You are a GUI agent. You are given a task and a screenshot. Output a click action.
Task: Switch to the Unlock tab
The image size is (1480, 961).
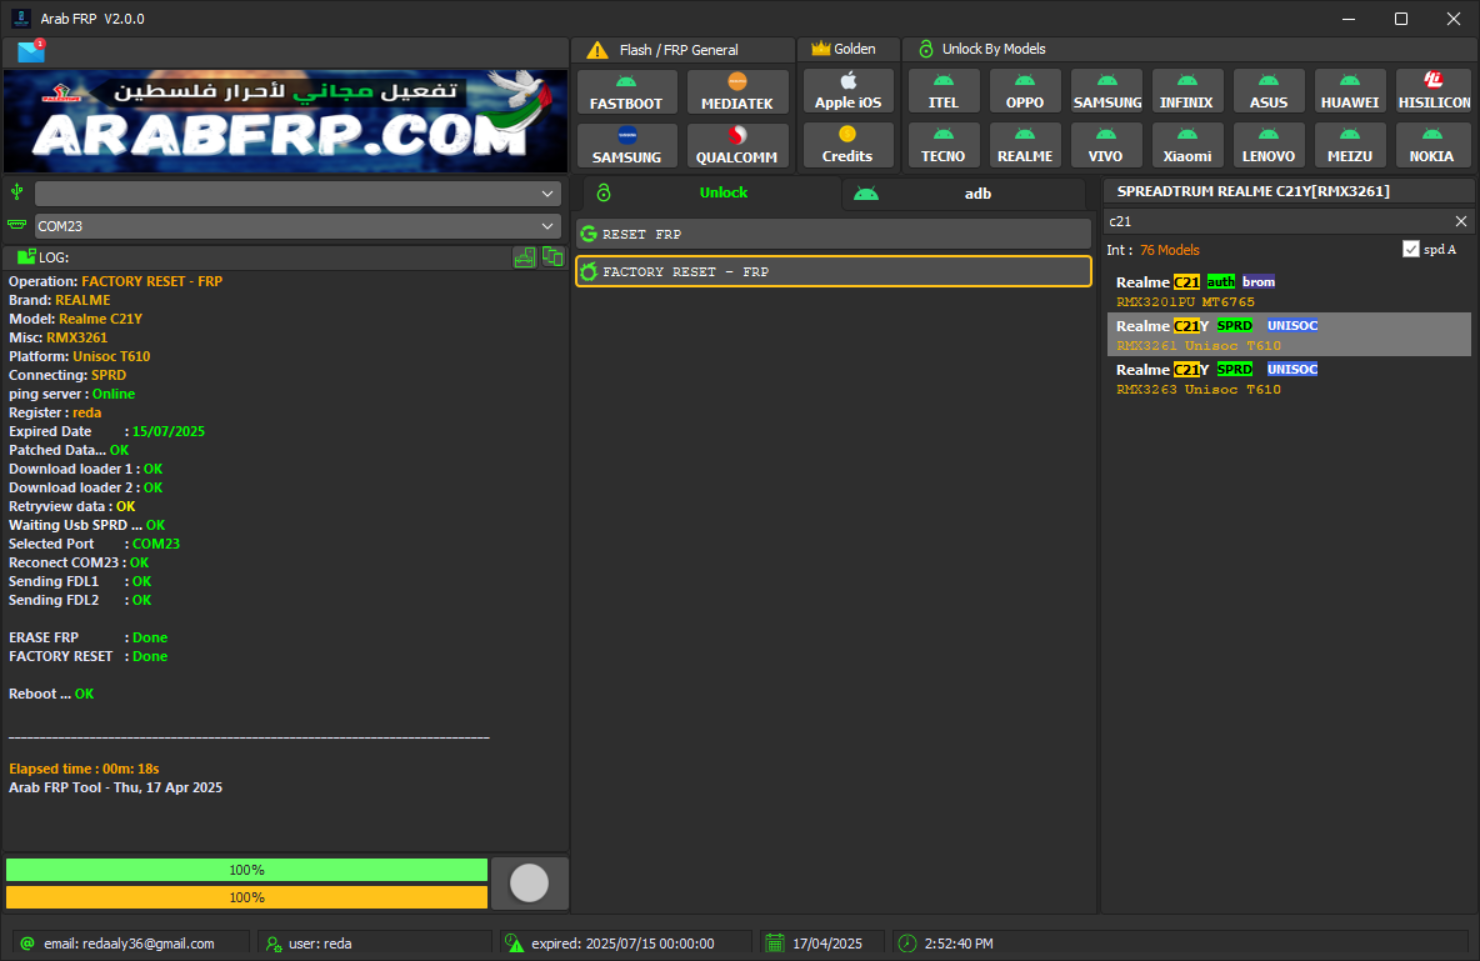[712, 193]
